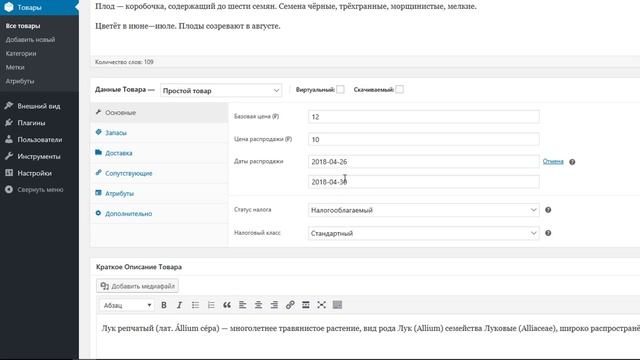This screenshot has width=640, height=360.
Task: Collapse the menu with Свернуть меню
Action: 39,189
